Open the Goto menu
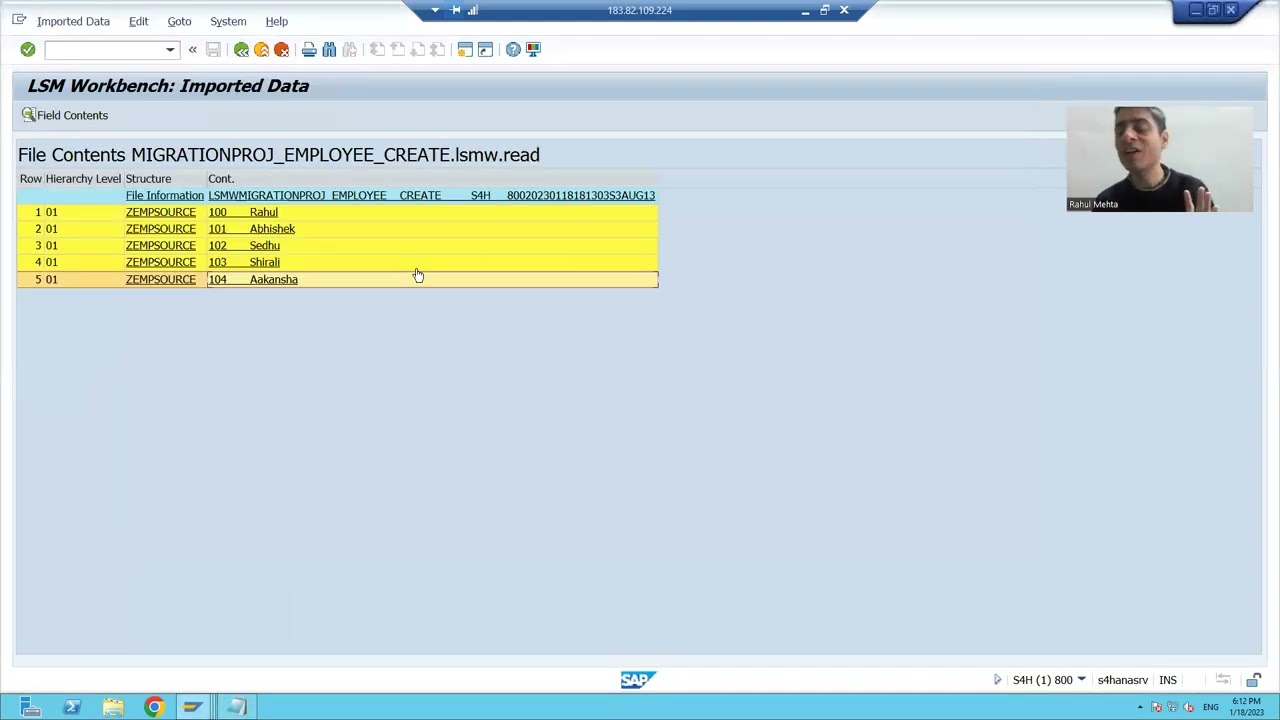Viewport: 1280px width, 720px height. (179, 21)
